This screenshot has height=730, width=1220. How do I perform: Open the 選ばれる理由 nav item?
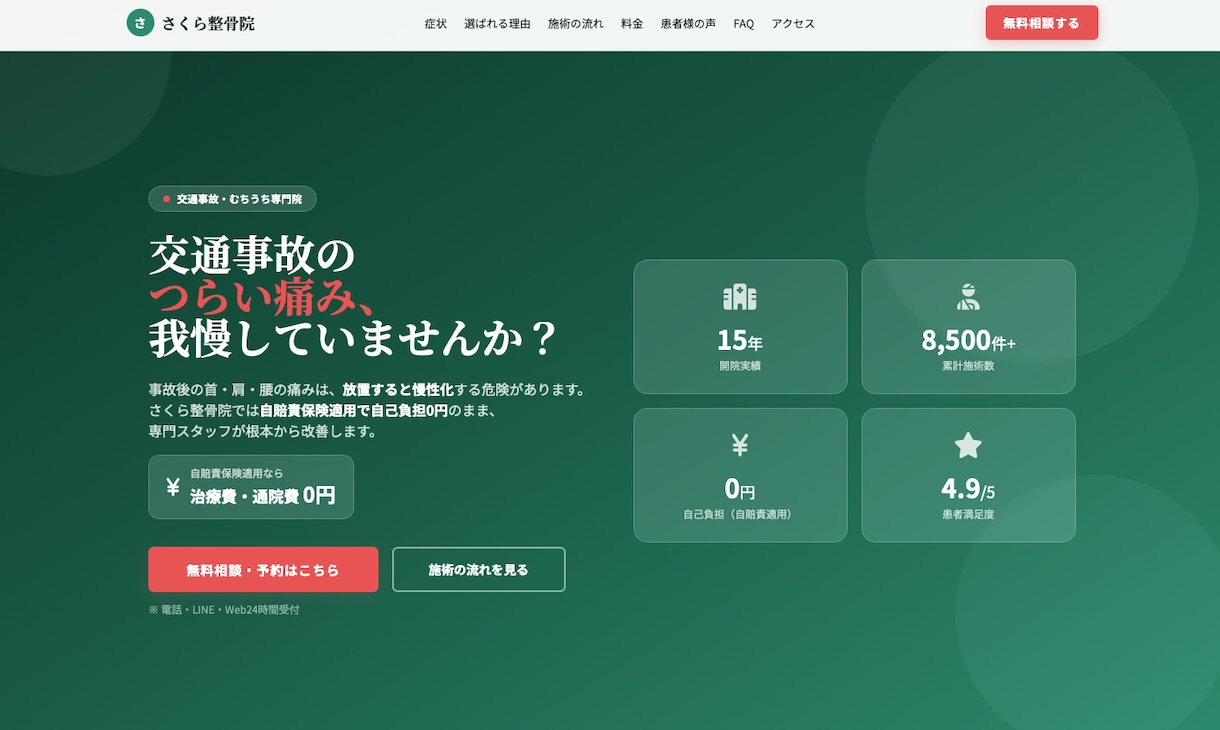pos(497,23)
